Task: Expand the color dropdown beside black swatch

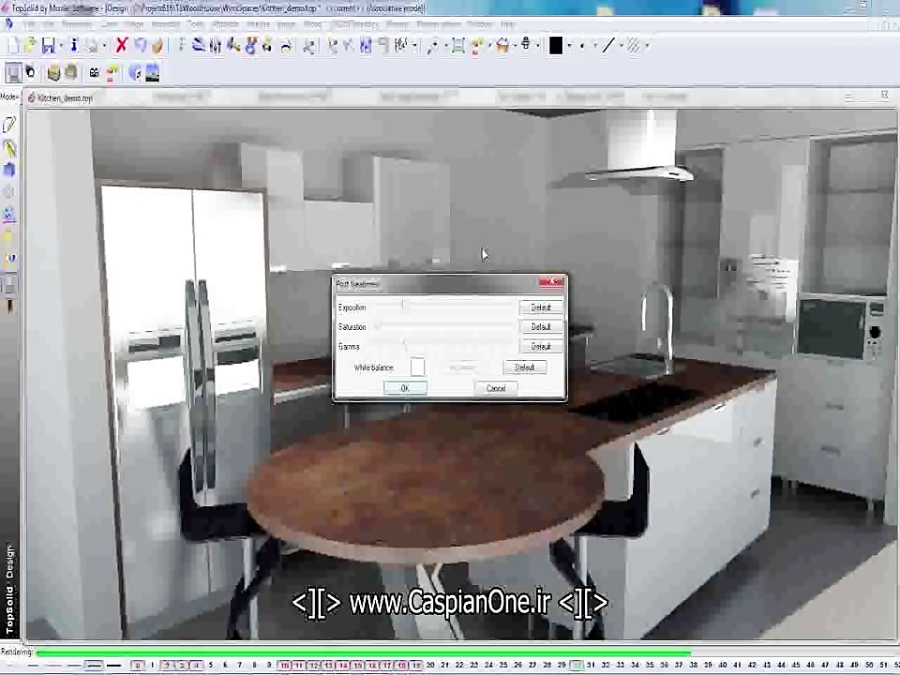Action: (x=569, y=46)
